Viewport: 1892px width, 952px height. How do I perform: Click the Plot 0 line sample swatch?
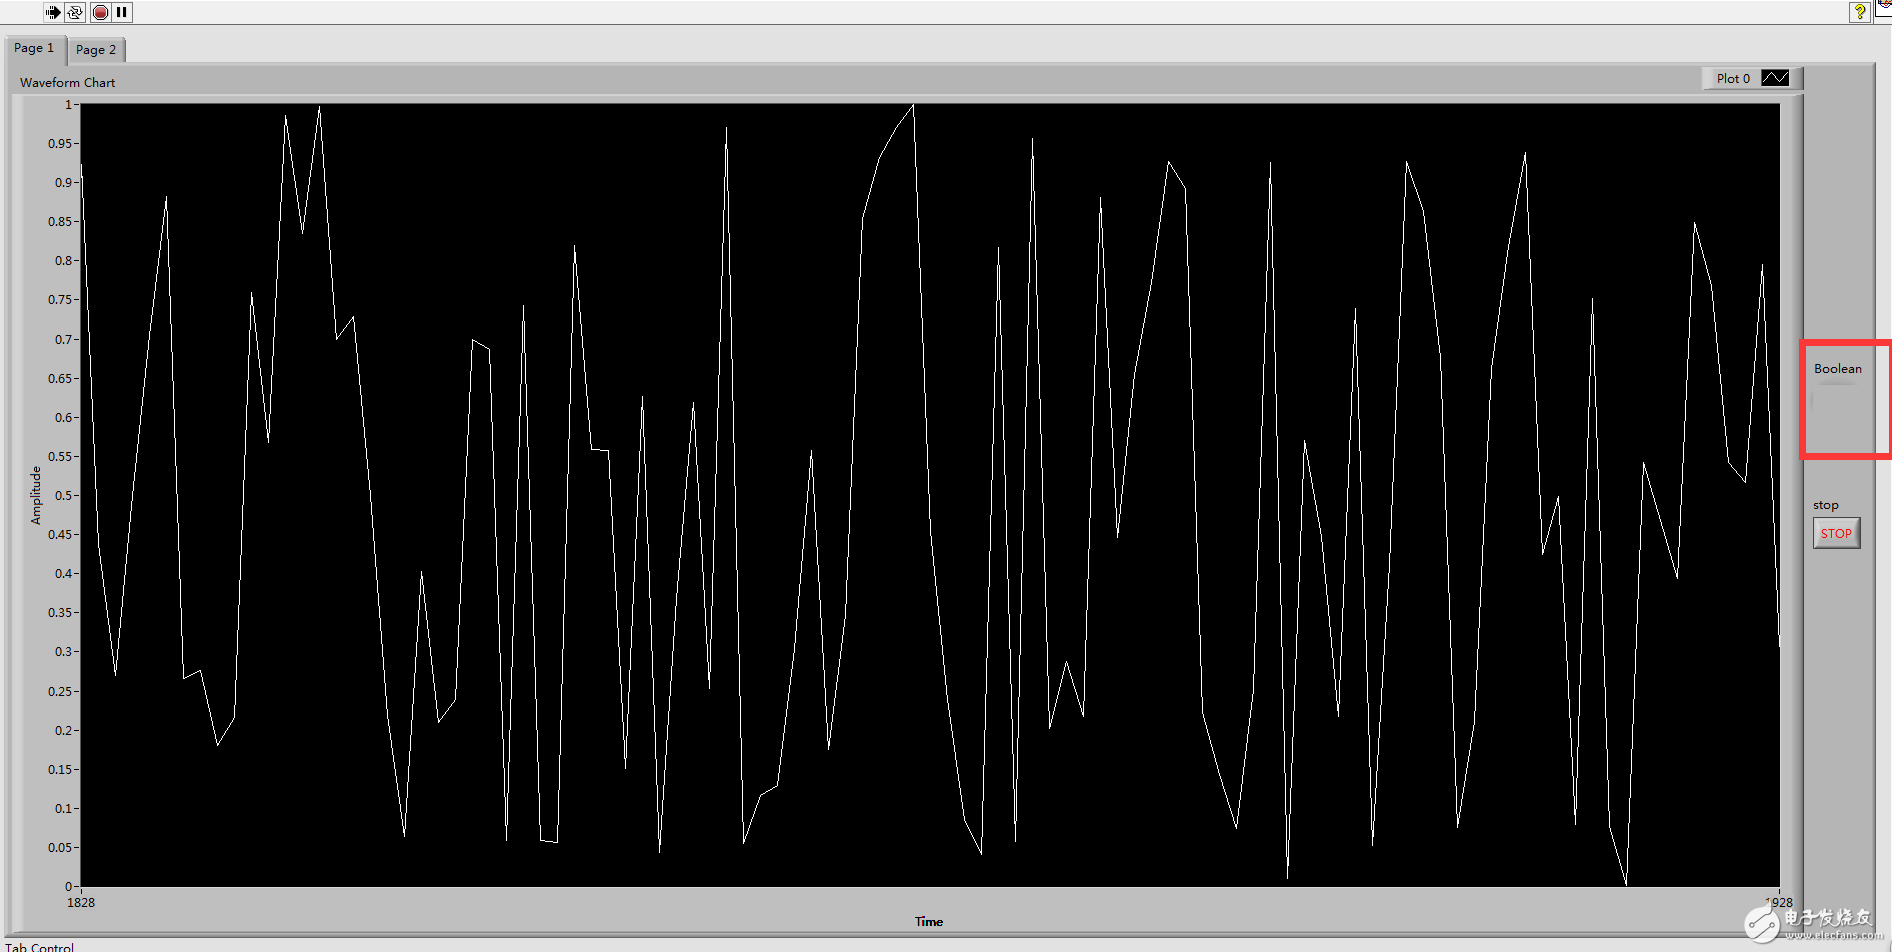coord(1775,78)
